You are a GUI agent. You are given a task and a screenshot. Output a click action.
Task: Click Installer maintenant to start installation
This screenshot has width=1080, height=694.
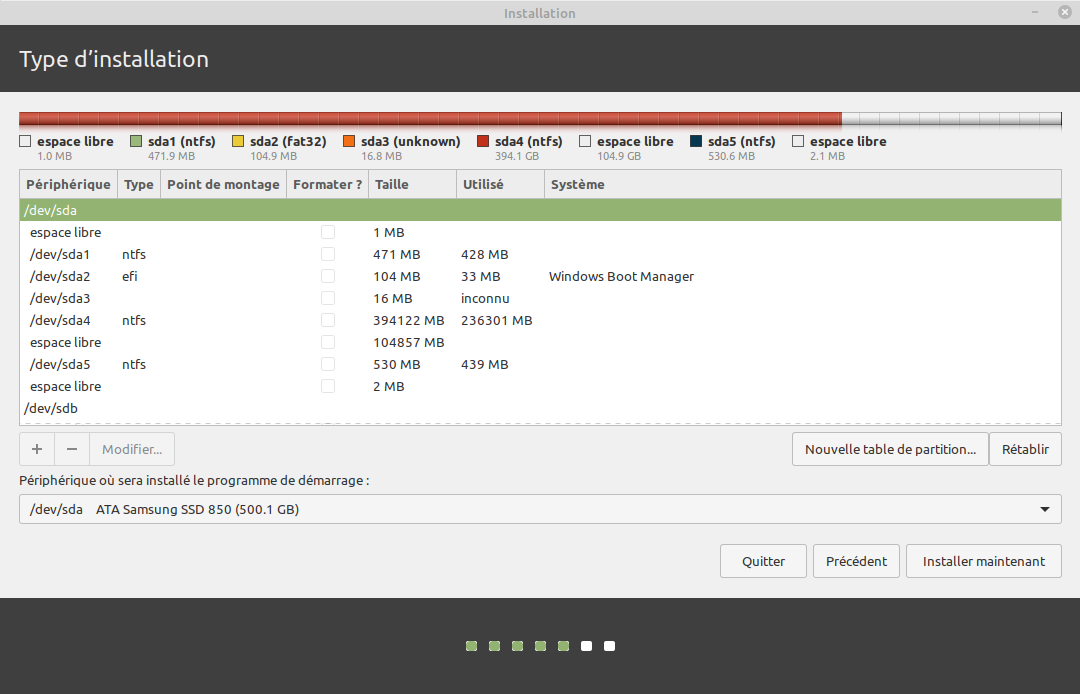[x=983, y=561]
